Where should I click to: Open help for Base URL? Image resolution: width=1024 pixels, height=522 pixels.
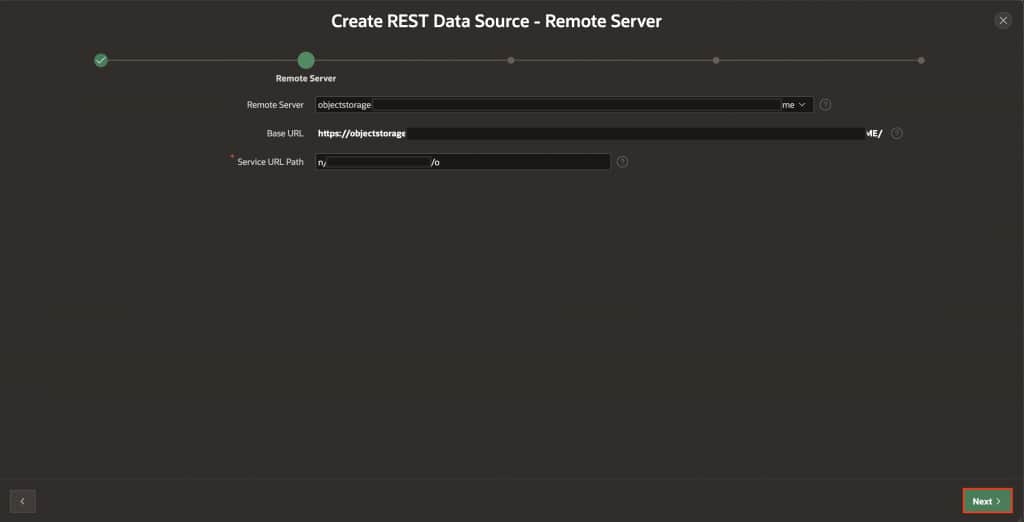[x=897, y=133]
